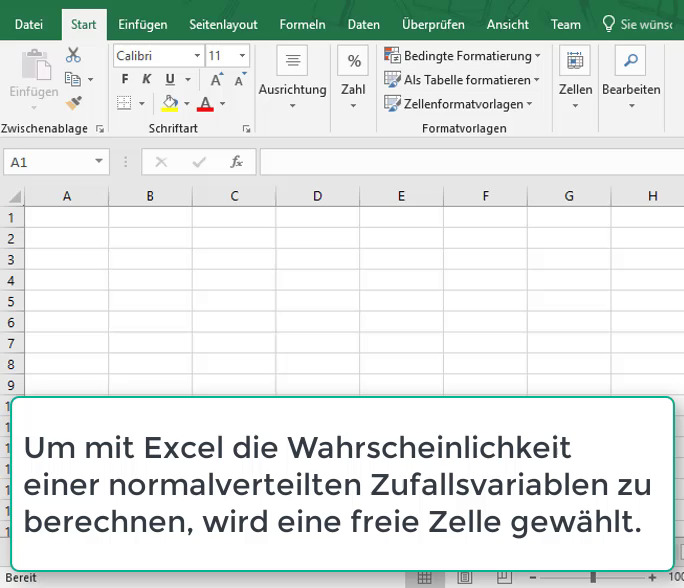
Task: Open Bedingte Formatierung menu
Action: 462,56
